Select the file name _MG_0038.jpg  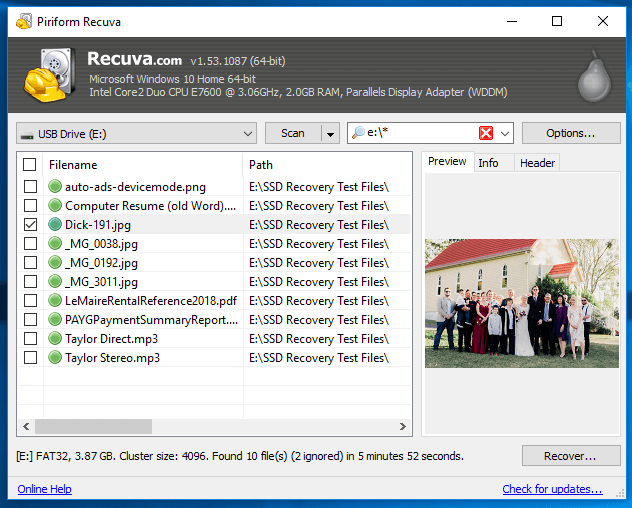[x=101, y=244]
